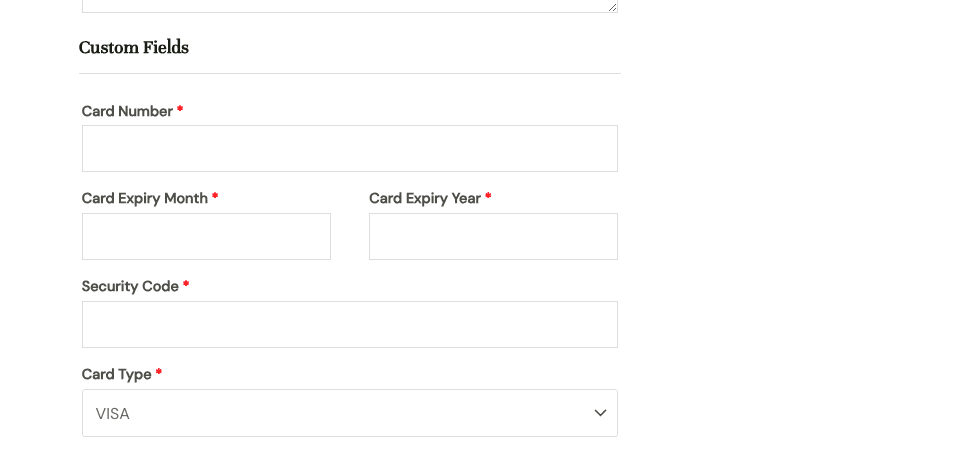Click the required marker beside Security Code

pos(186,285)
